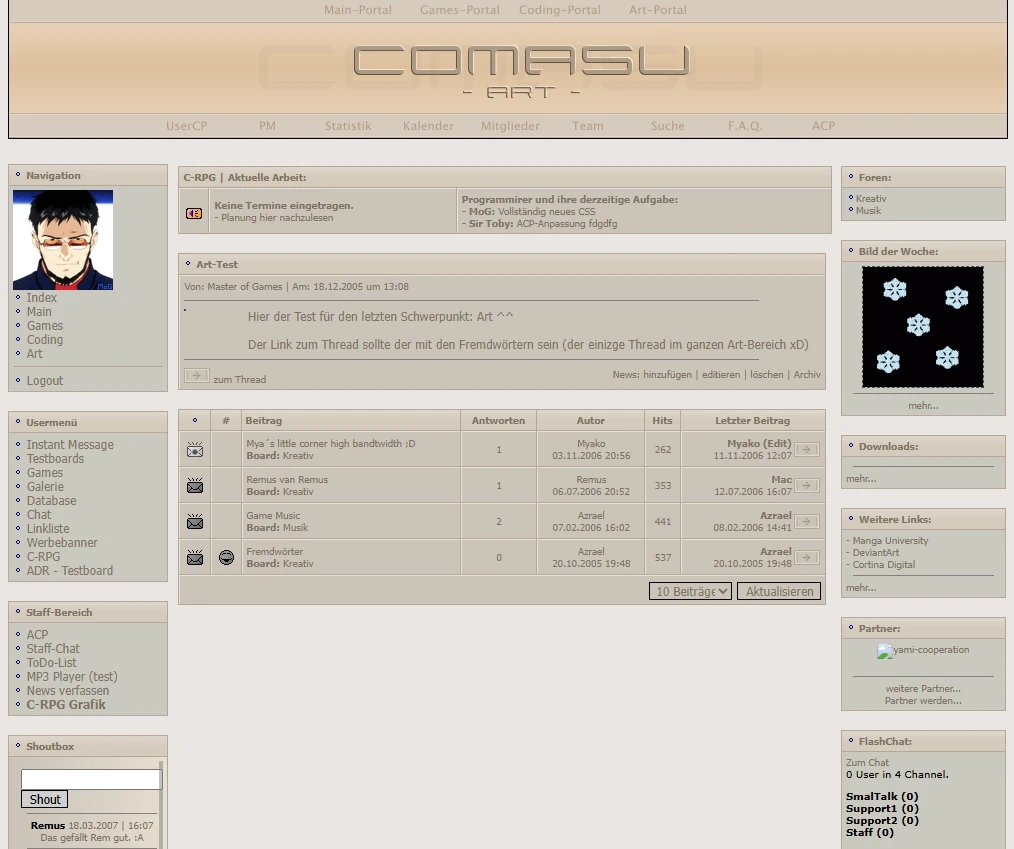This screenshot has height=849, width=1014.
Task: Open Coding-Portal in top menu
Action: coord(560,10)
